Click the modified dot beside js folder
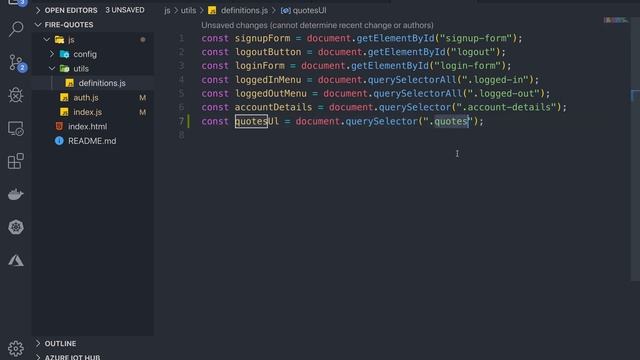640x360 pixels. [x=143, y=40]
